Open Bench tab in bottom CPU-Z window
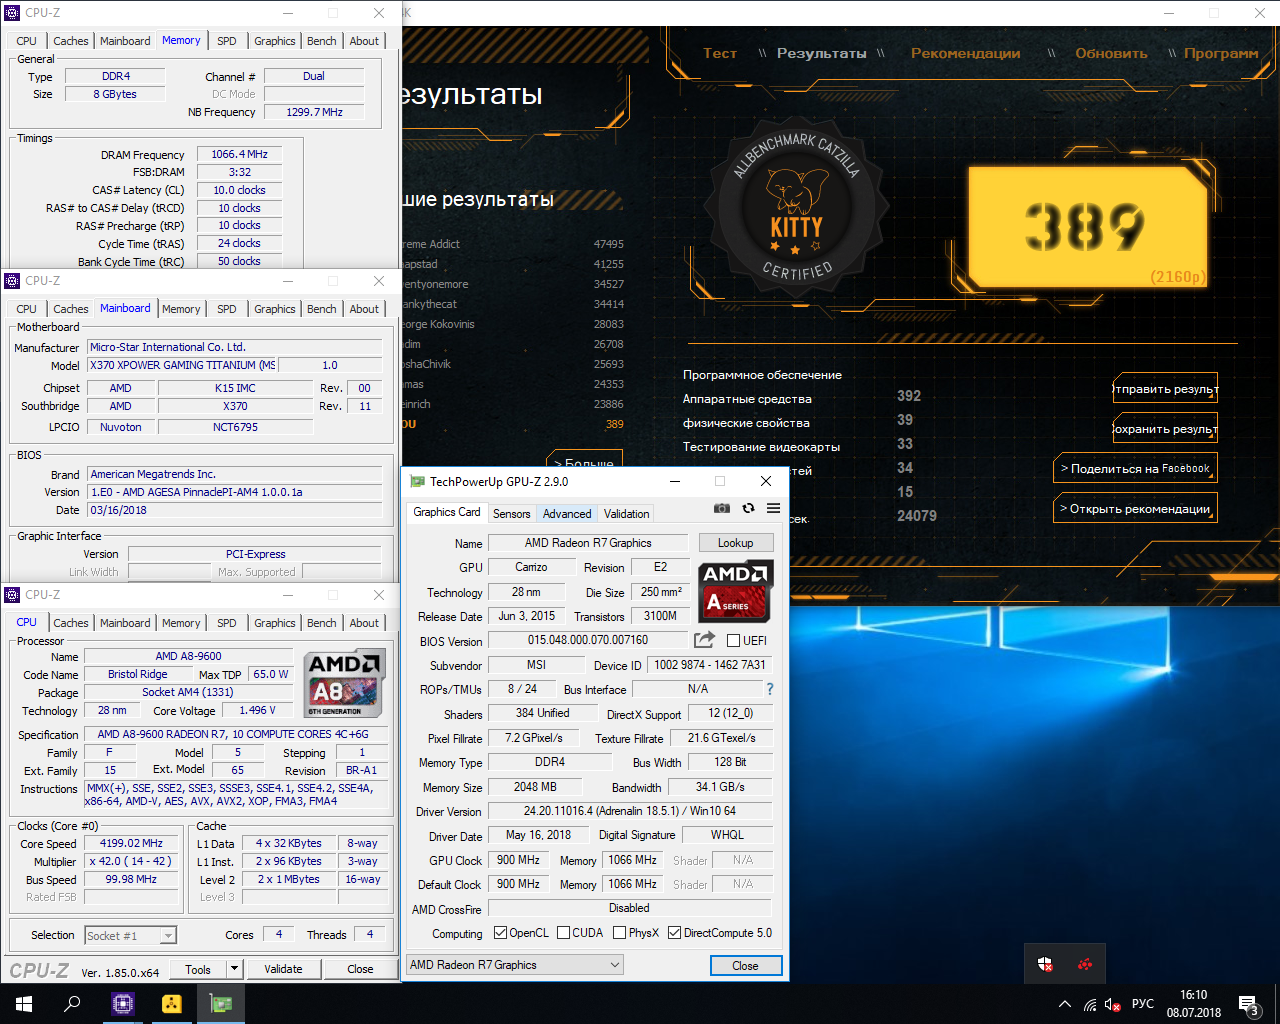Screen dimensions: 1280x1024 pos(322,623)
